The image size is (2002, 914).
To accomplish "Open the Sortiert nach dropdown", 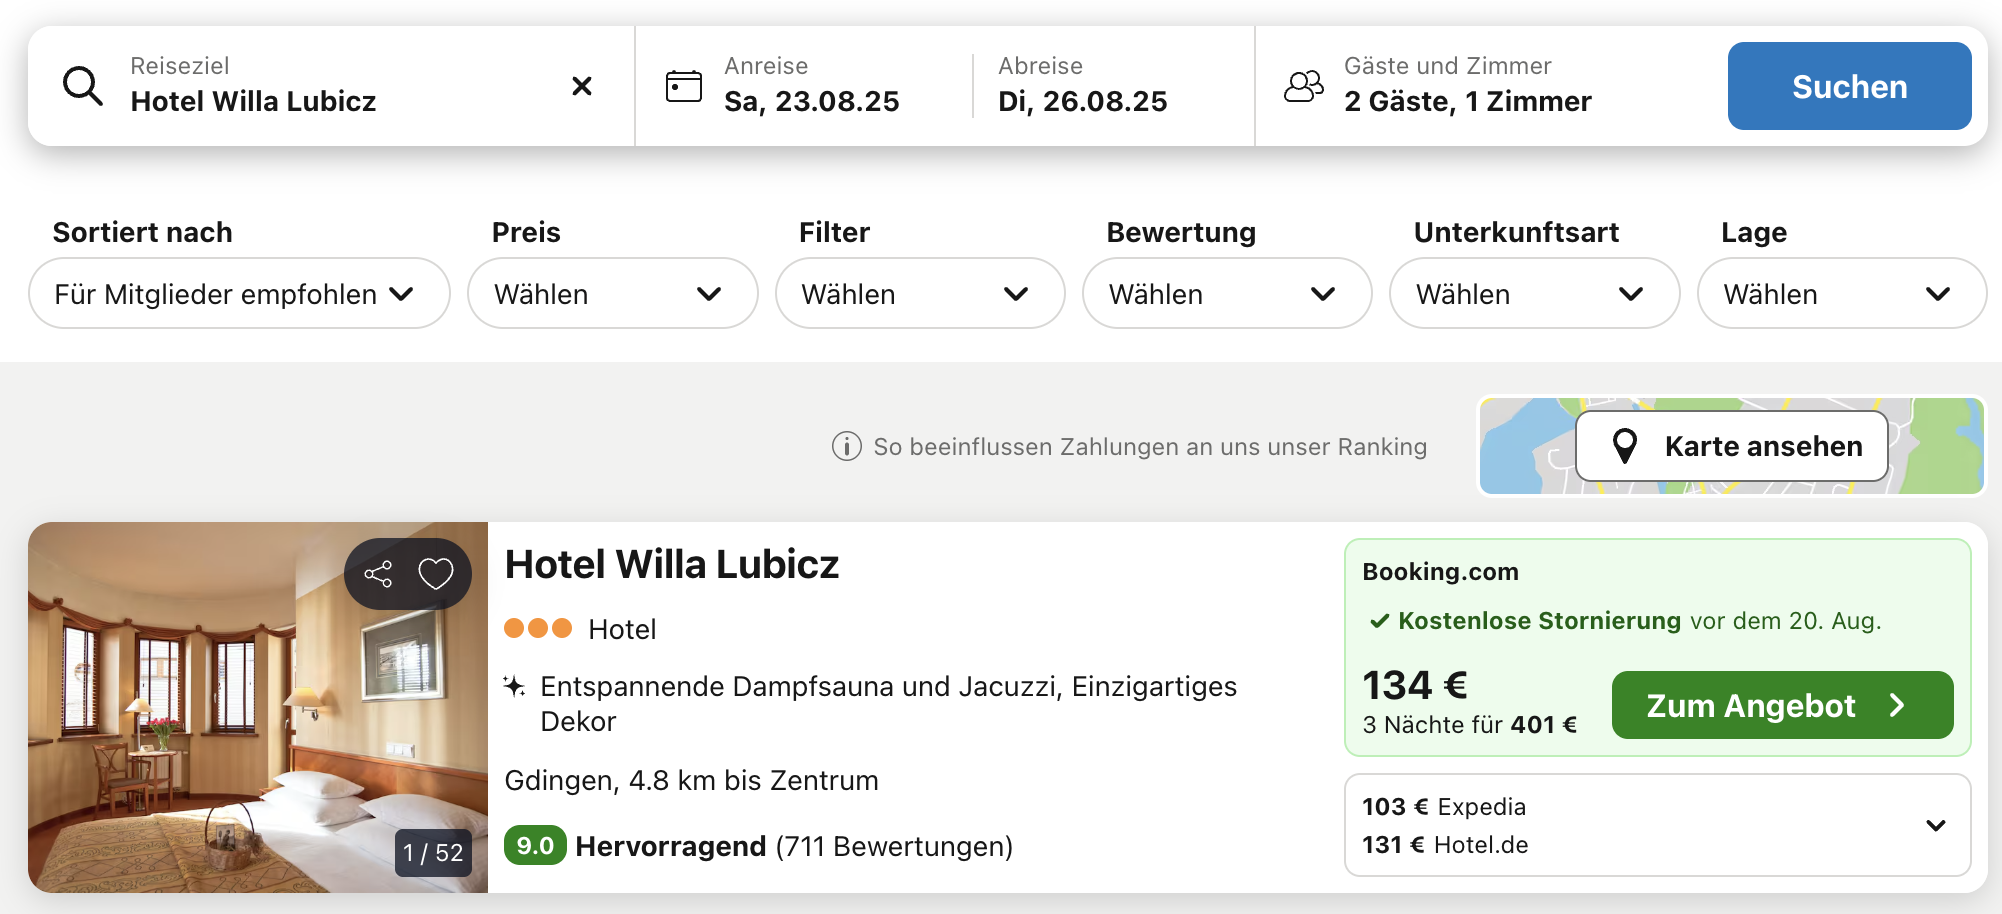I will point(238,294).
